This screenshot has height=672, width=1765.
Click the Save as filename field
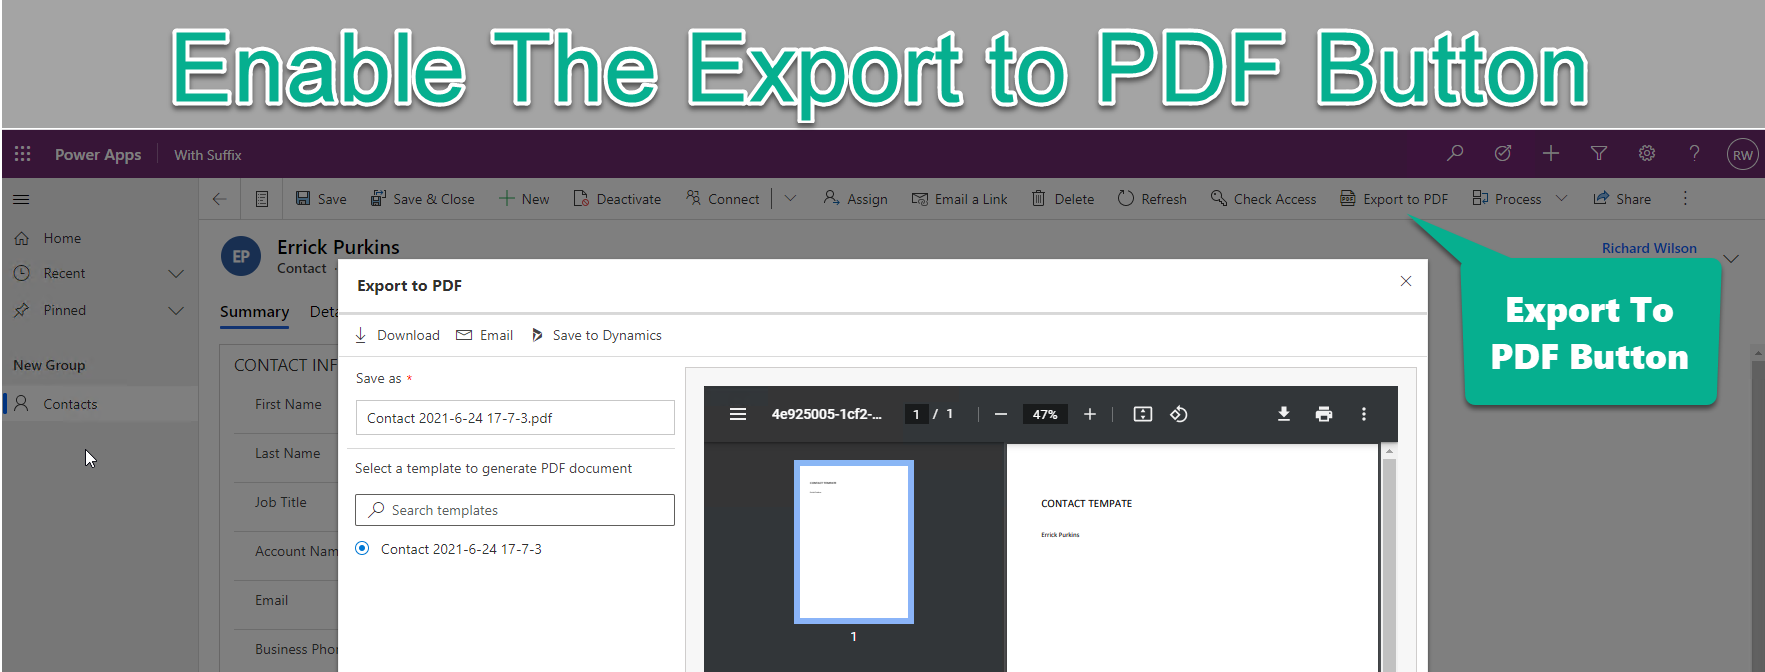pyautogui.click(x=515, y=418)
